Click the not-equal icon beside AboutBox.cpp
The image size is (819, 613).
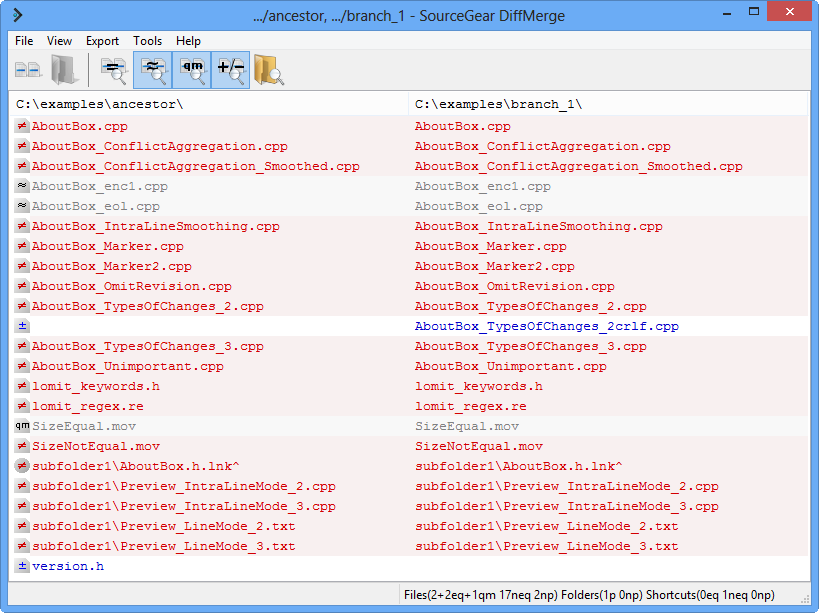(22, 127)
